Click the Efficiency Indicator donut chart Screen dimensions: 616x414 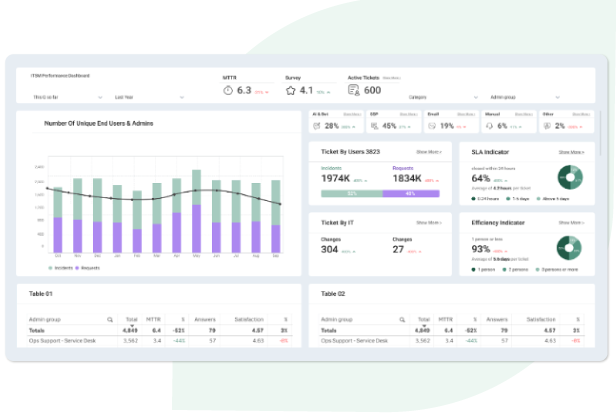click(x=569, y=248)
